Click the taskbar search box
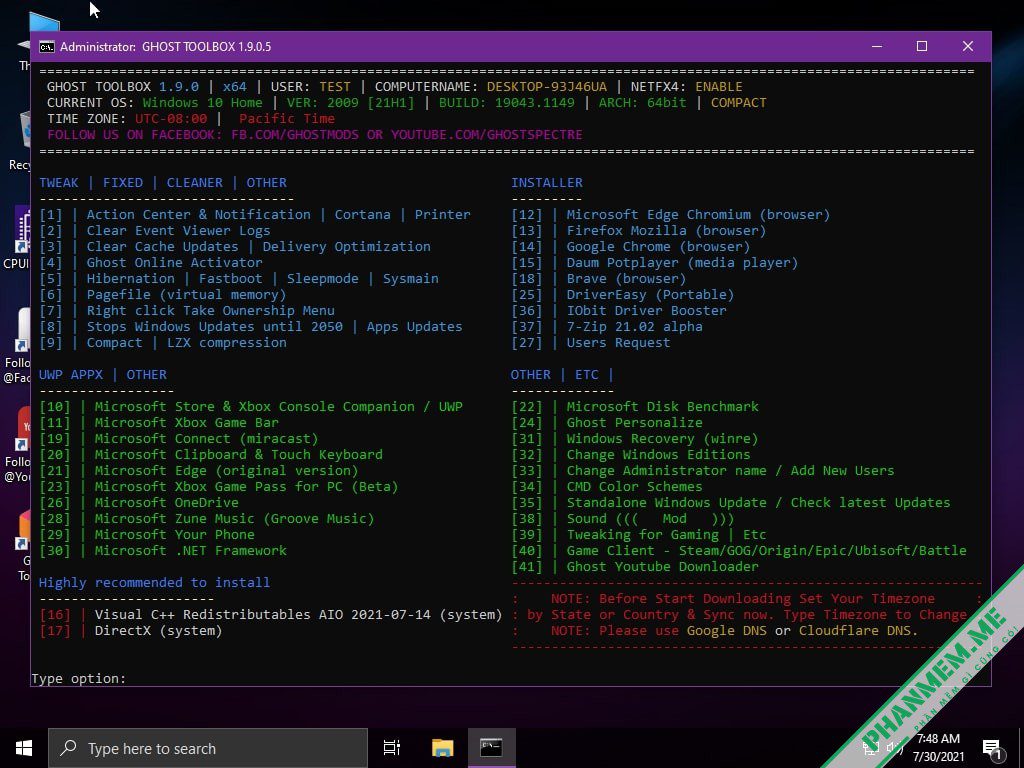The height and width of the screenshot is (768, 1024). (208, 748)
